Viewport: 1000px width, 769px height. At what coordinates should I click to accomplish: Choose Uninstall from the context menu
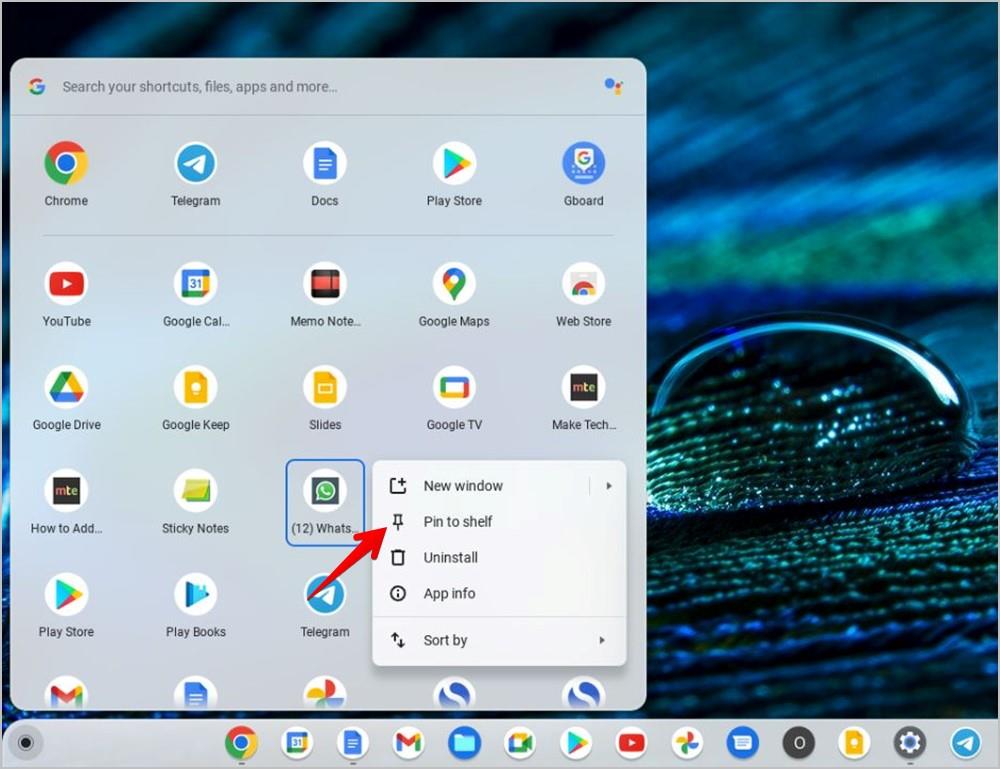point(499,557)
